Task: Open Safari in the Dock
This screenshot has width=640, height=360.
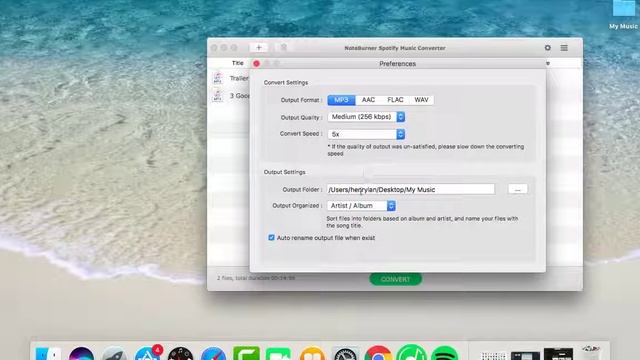Action: 213,353
